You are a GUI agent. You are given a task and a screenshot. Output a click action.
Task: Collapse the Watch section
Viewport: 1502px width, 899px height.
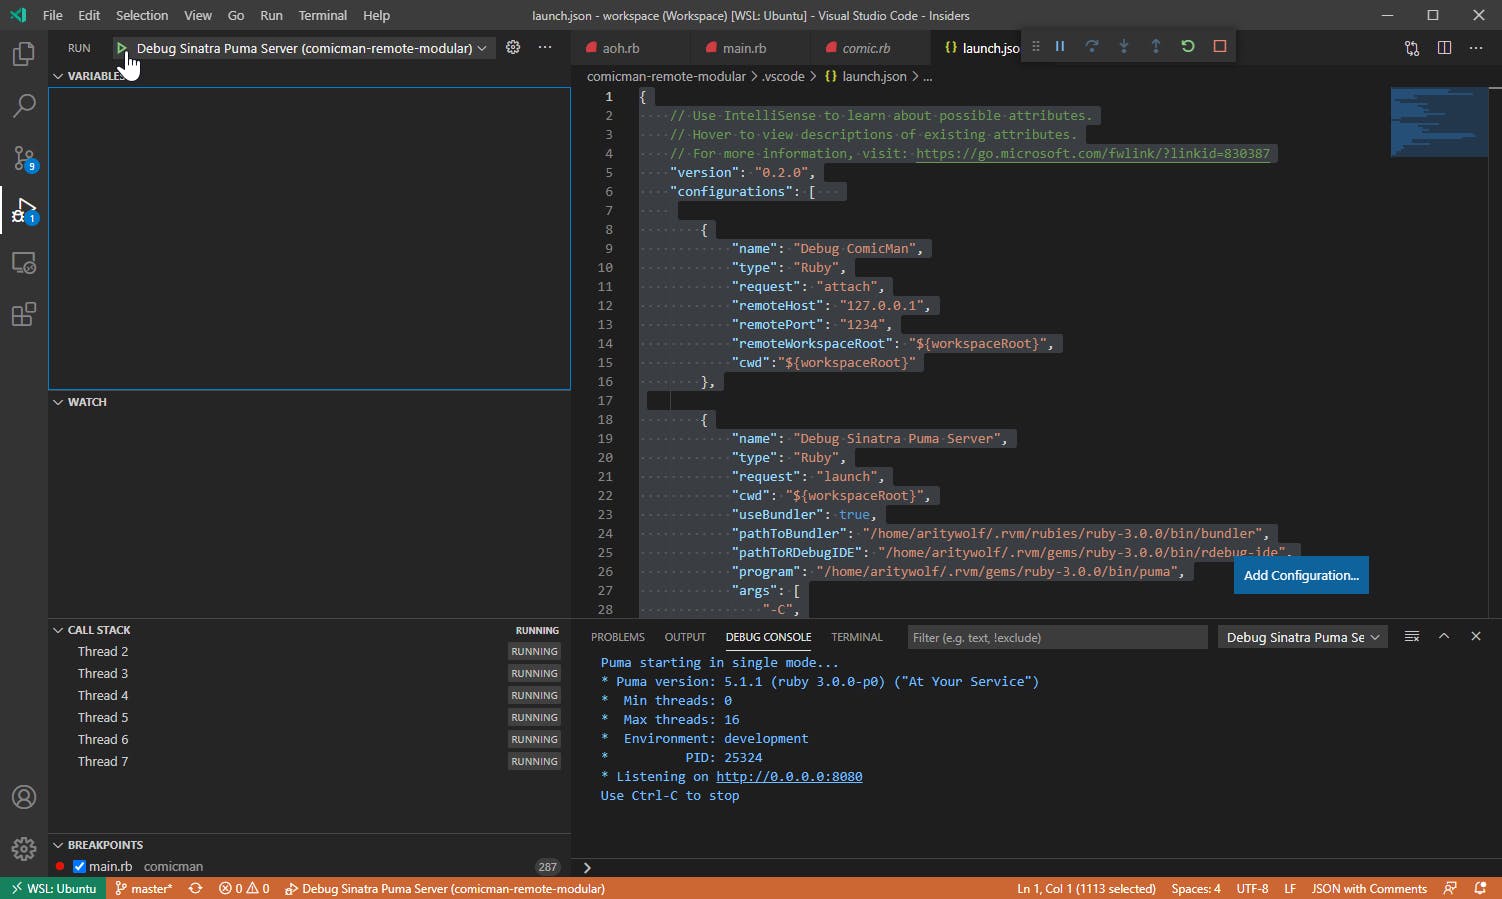[x=58, y=402]
